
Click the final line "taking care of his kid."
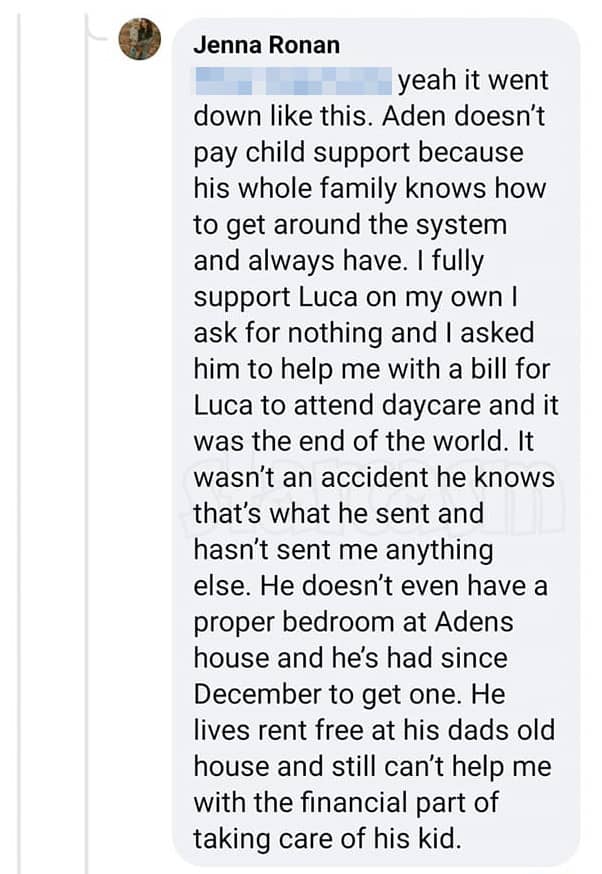click(328, 839)
